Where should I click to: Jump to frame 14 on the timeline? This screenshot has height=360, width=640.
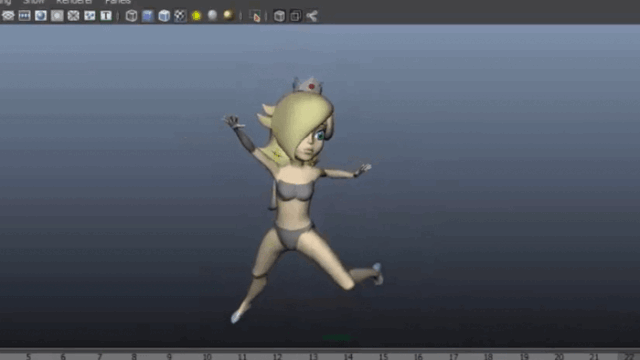348,356
